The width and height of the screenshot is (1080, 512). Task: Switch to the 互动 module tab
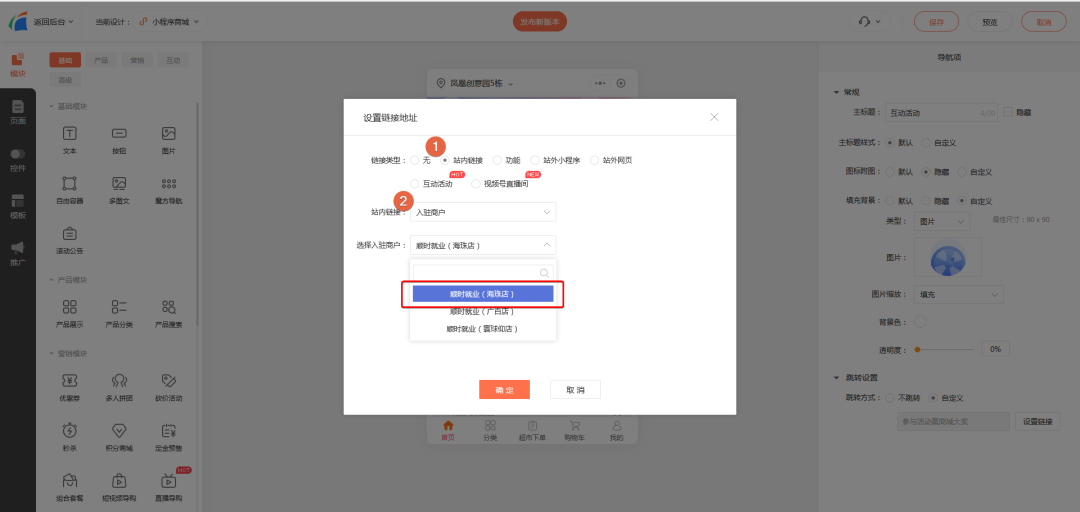173,60
